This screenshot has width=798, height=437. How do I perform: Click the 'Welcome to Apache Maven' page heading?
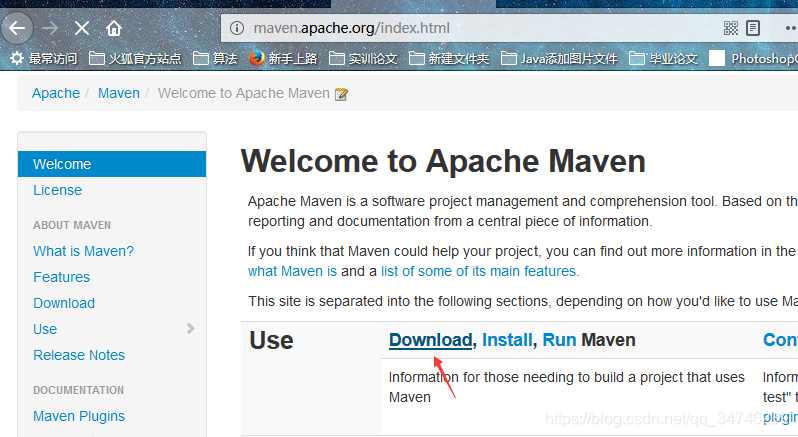443,161
